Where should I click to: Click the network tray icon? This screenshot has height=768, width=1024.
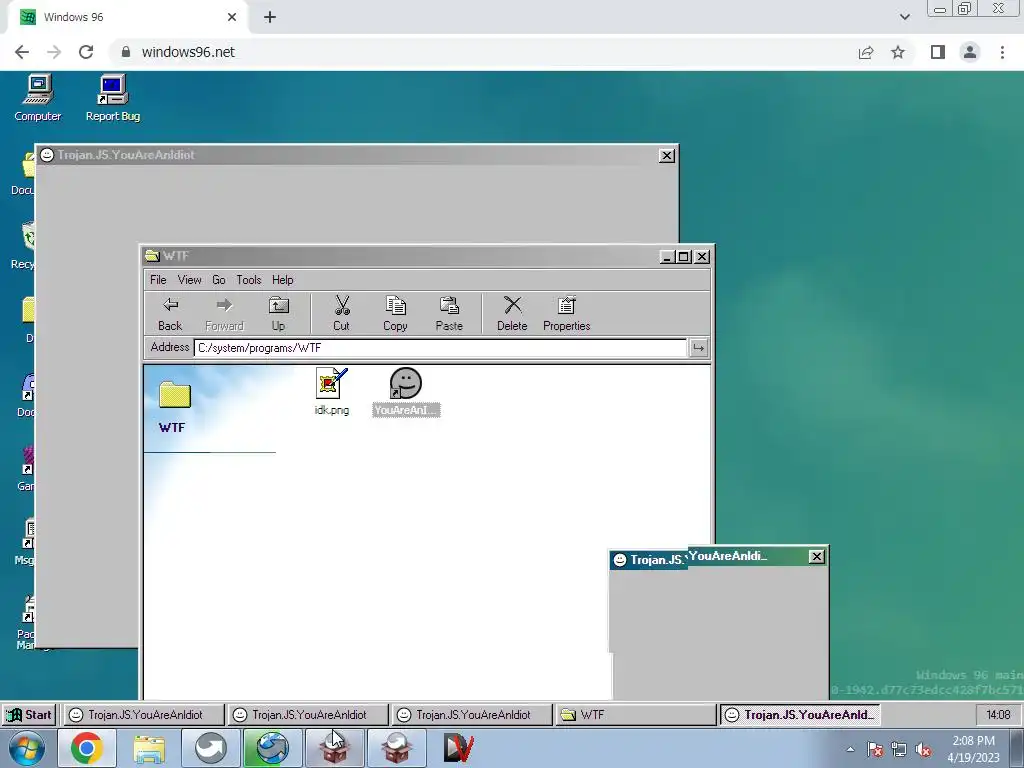click(x=899, y=750)
